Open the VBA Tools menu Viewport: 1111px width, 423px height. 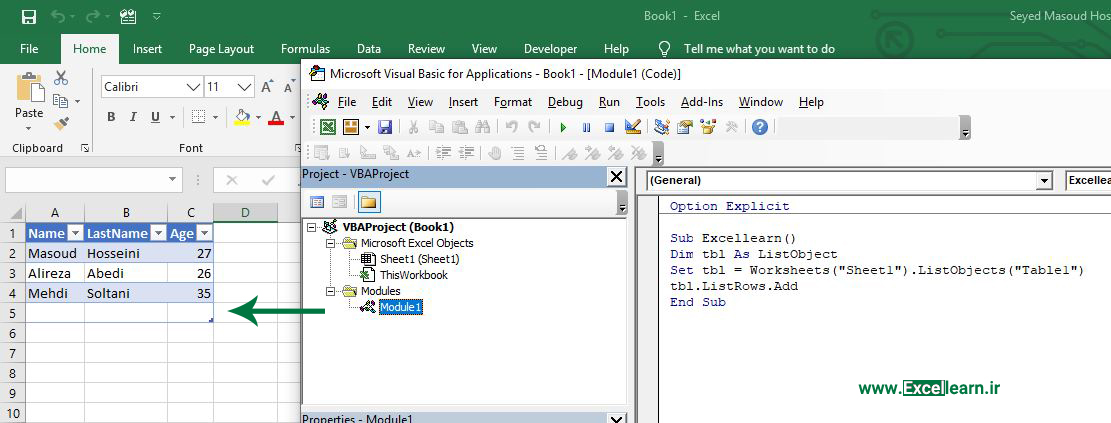click(x=650, y=102)
